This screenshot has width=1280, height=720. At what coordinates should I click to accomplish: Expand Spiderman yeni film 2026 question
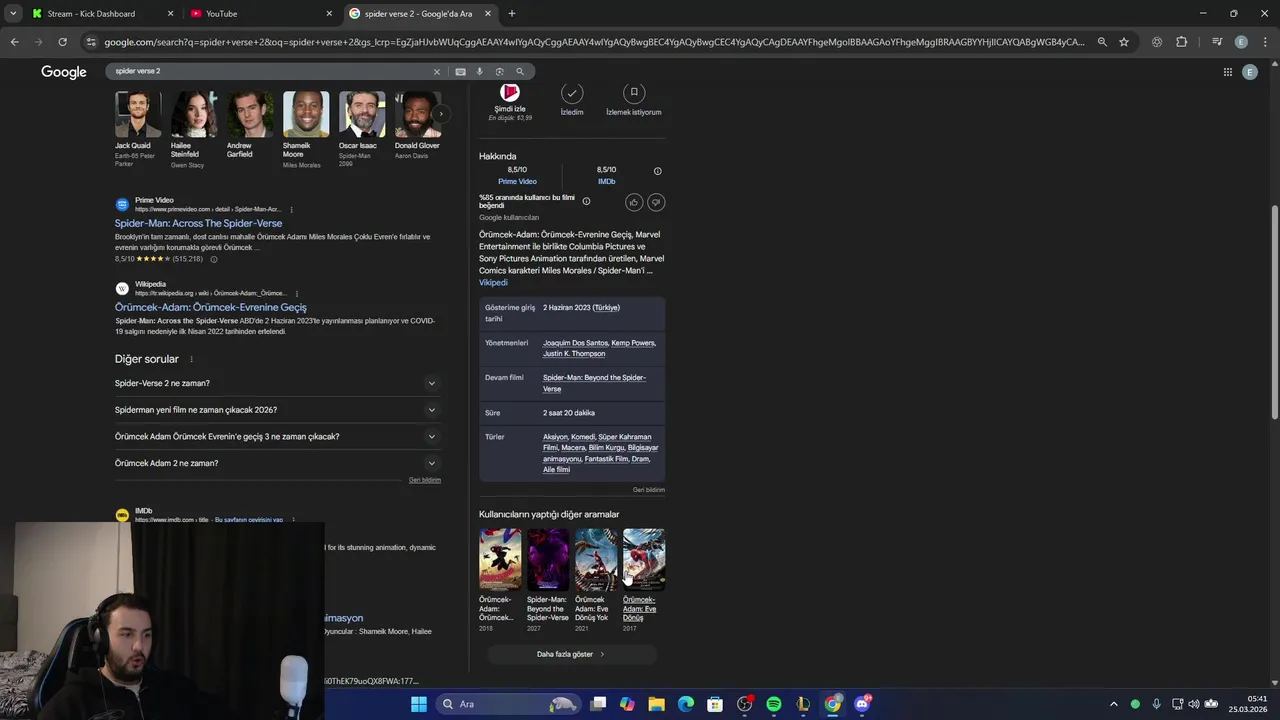pos(277,410)
